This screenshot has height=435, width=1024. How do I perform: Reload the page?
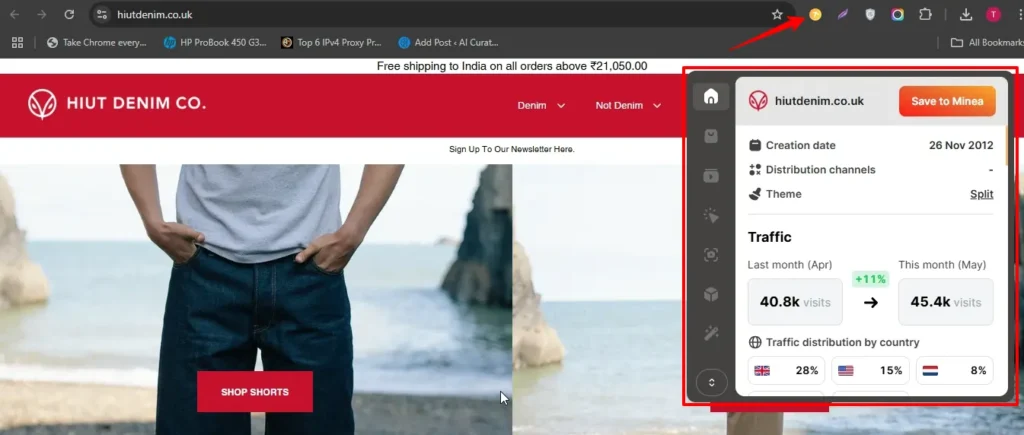(69, 14)
